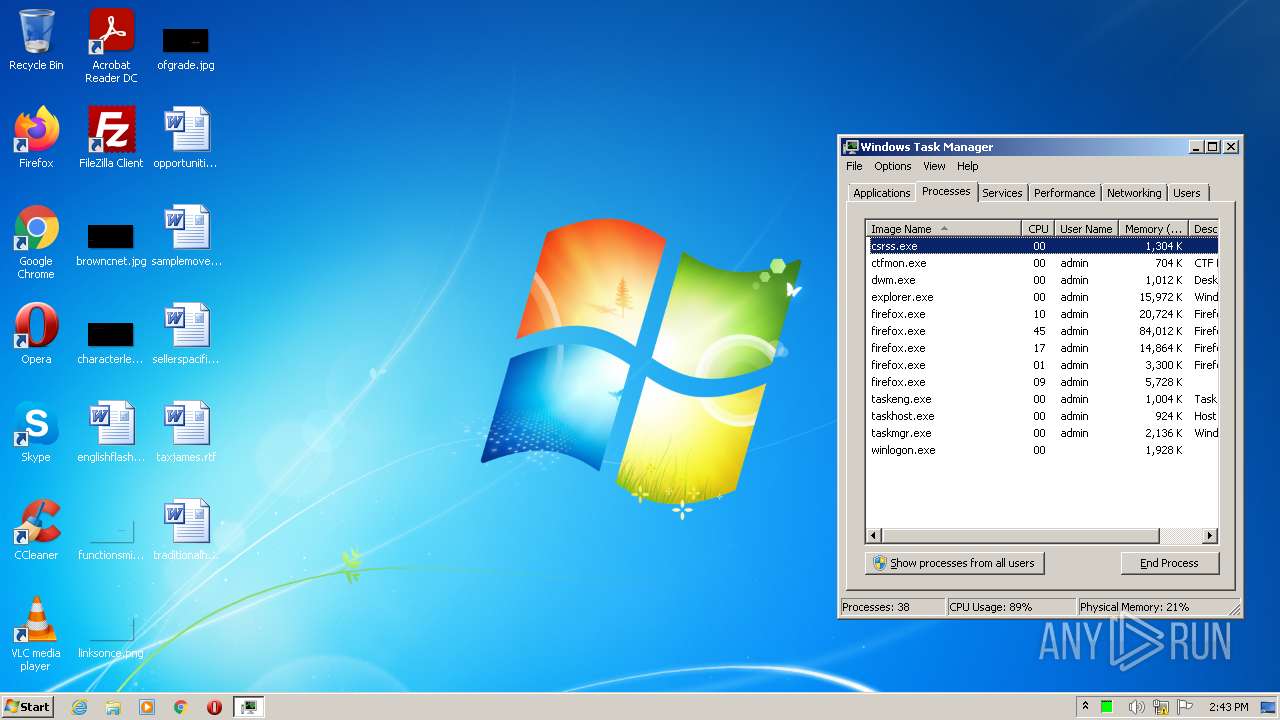Switch to the Users tab
Viewport: 1280px width, 720px height.
(1187, 193)
